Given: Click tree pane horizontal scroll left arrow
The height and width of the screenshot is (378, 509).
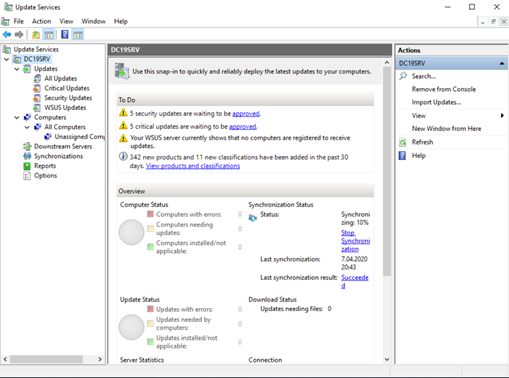Looking at the screenshot, I should 5,359.
